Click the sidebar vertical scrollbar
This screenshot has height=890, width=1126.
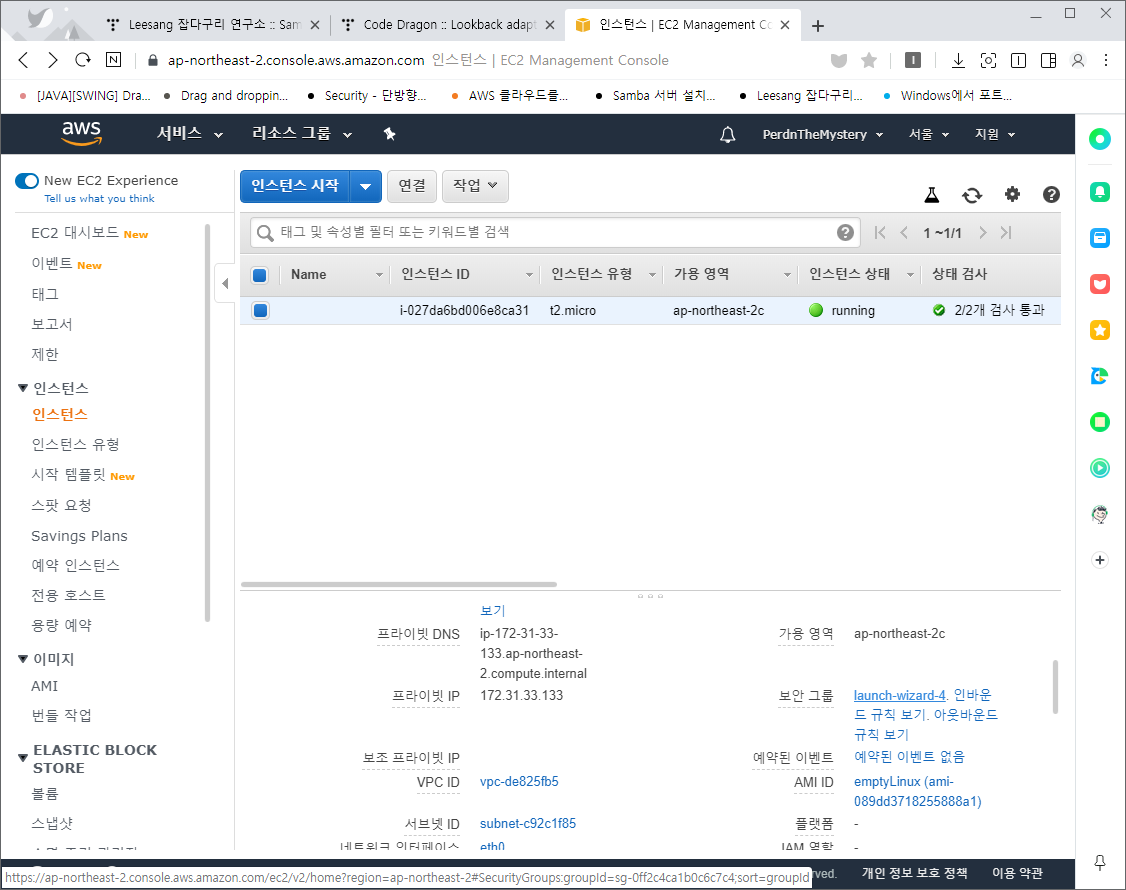208,422
